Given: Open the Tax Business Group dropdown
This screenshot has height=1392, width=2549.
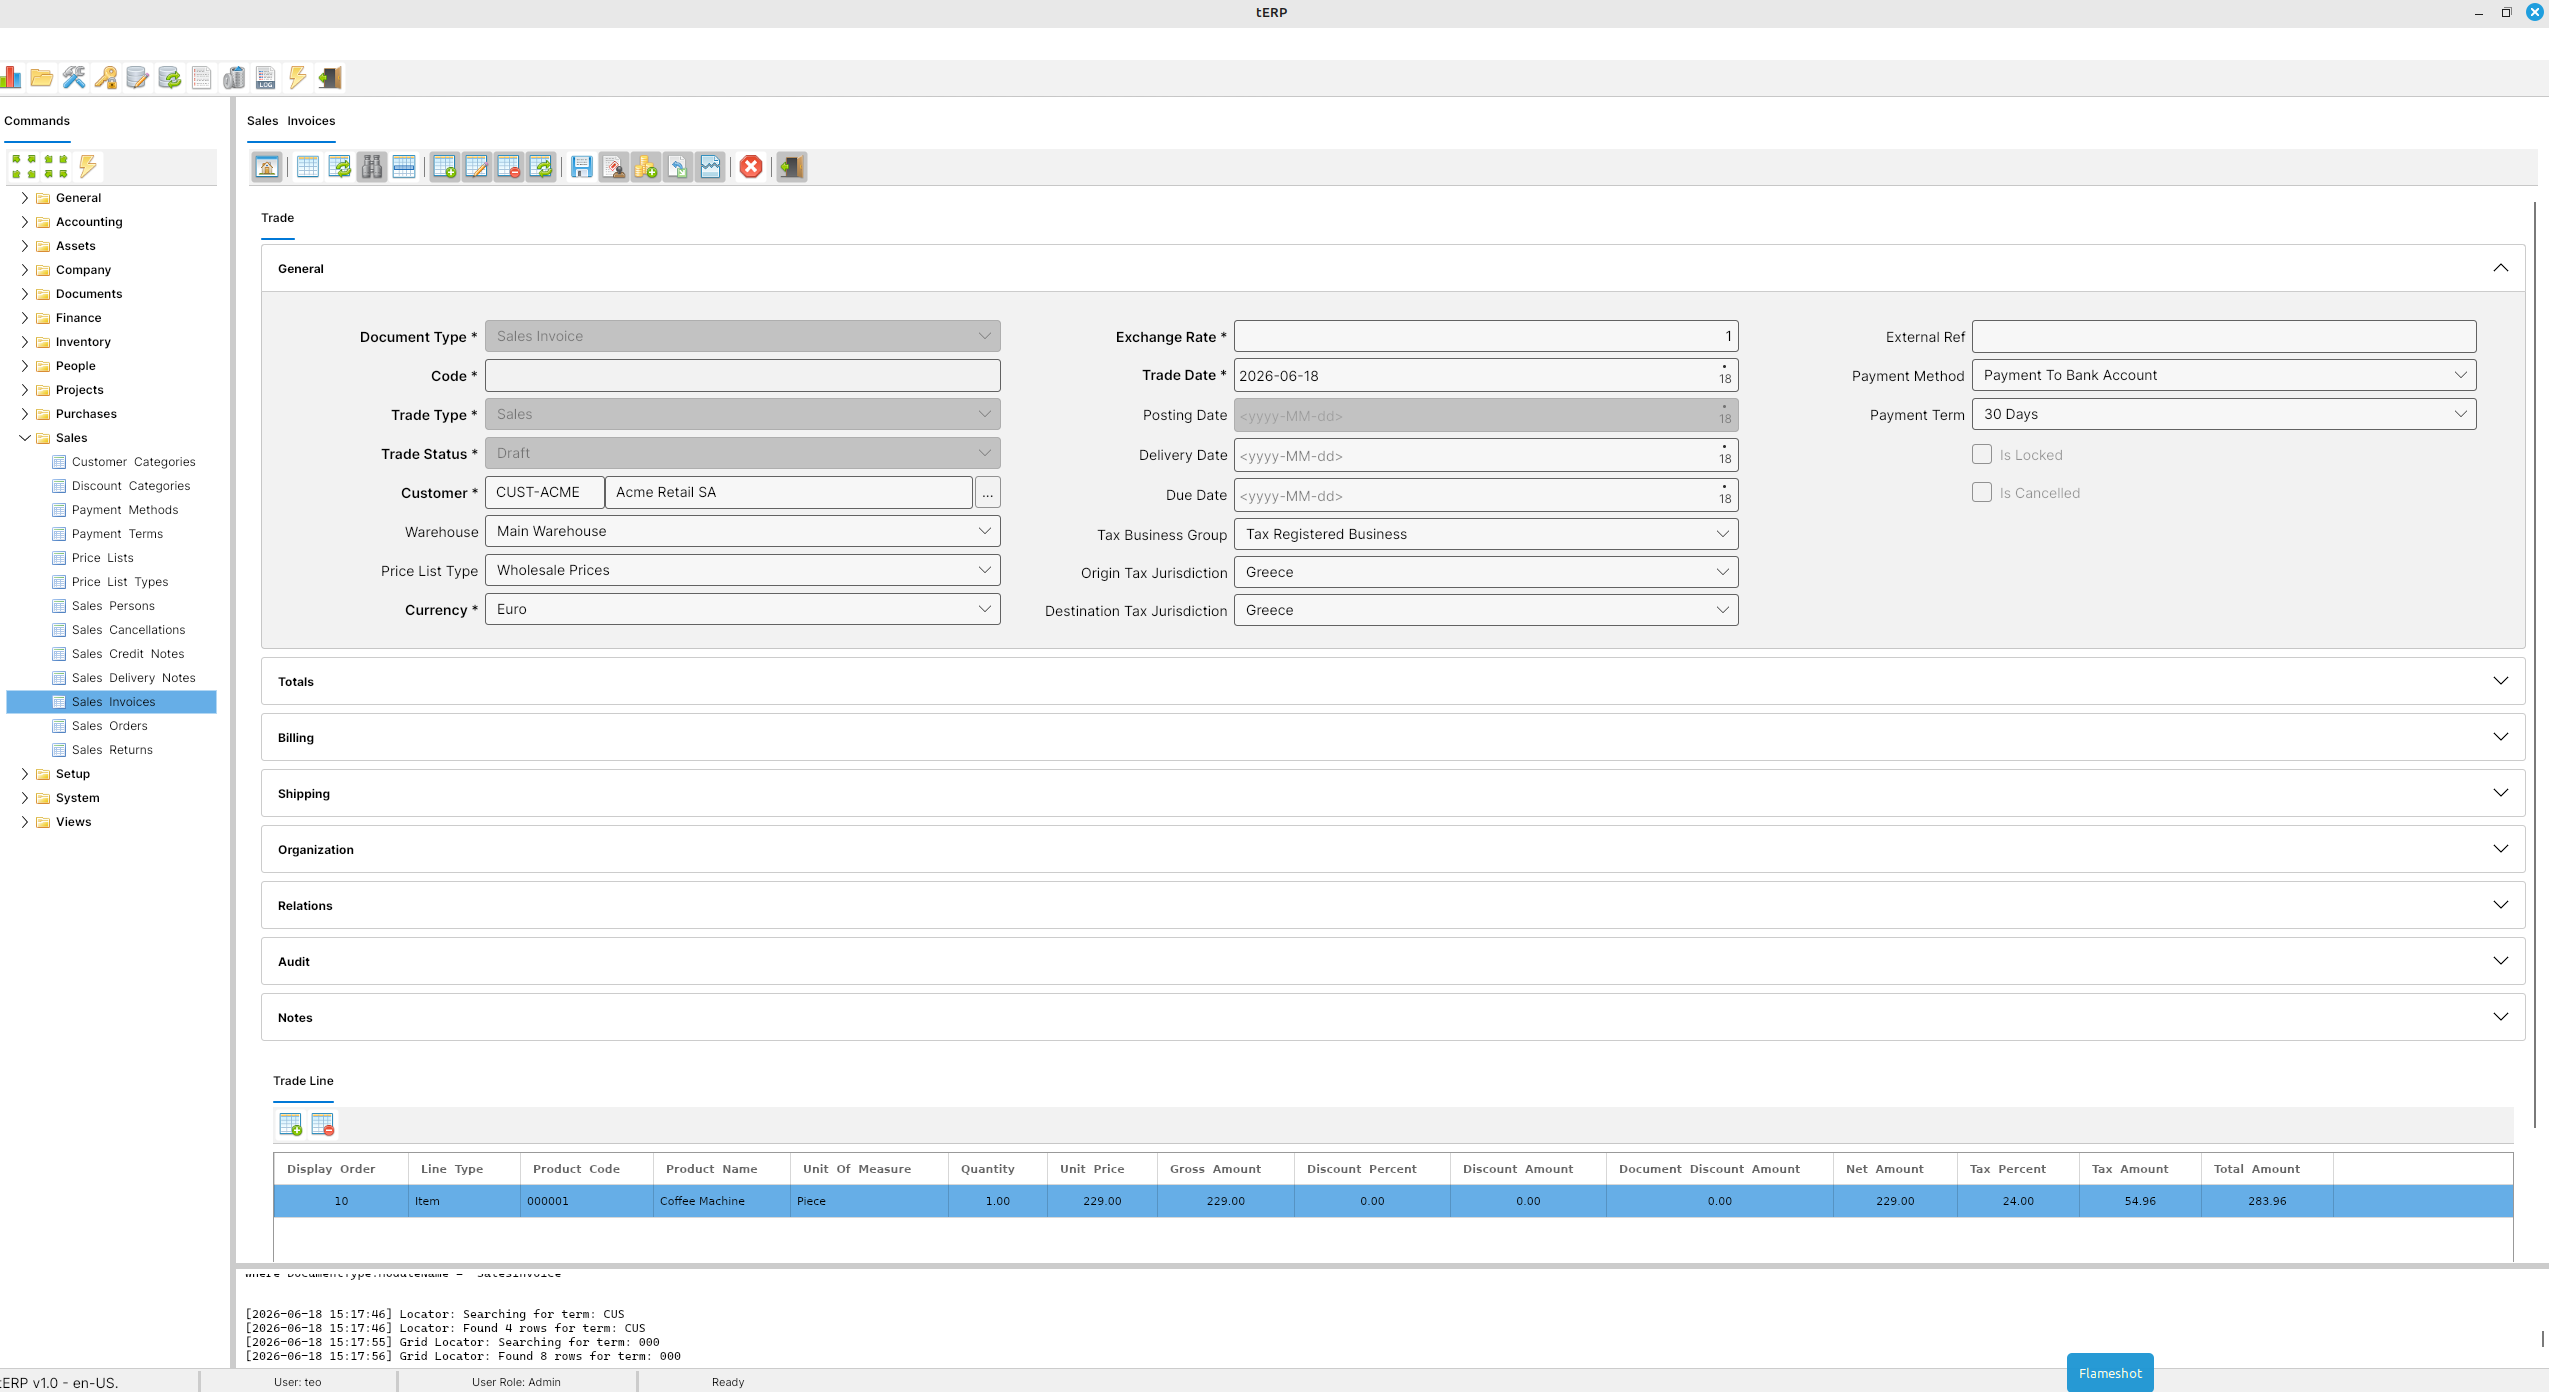Looking at the screenshot, I should tap(1486, 534).
